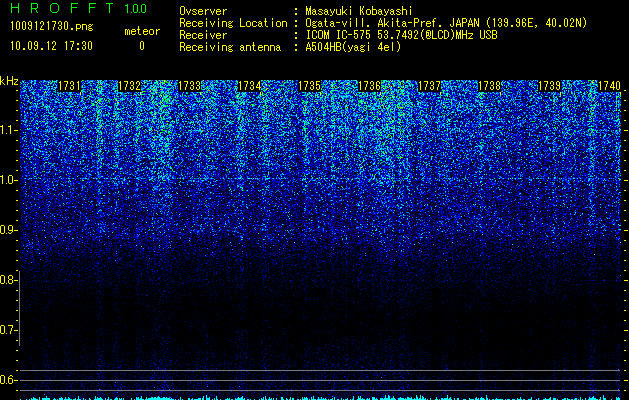Image resolution: width=629 pixels, height=400 pixels.
Task: Click the 1734 time marker
Action: 250,86
